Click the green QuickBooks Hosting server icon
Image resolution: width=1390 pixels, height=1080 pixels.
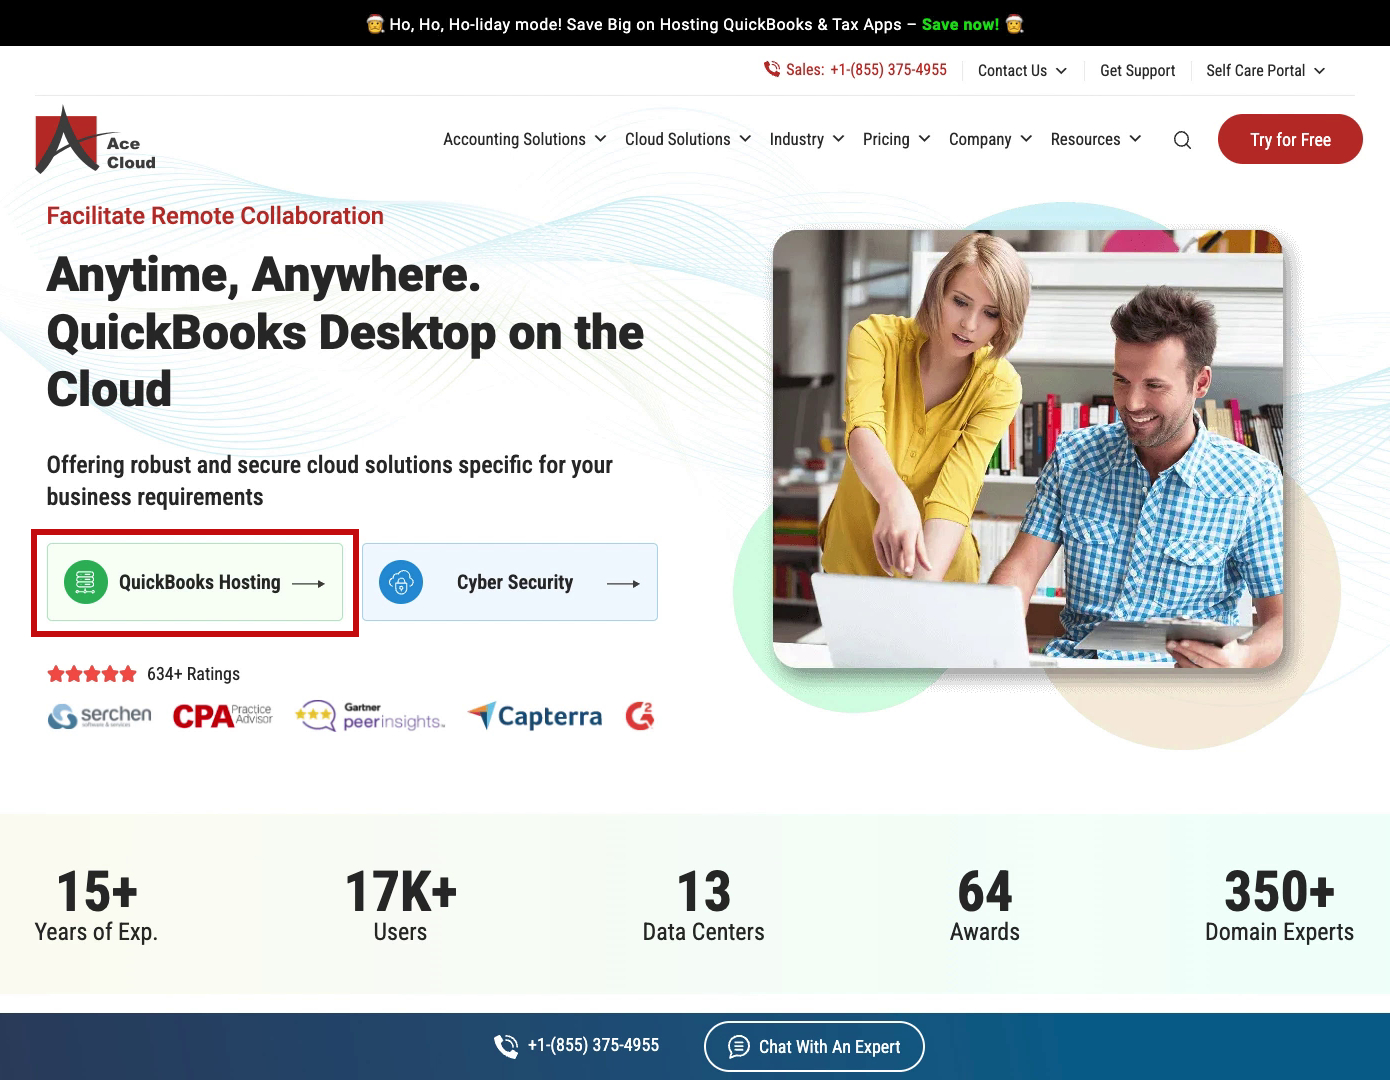click(86, 582)
